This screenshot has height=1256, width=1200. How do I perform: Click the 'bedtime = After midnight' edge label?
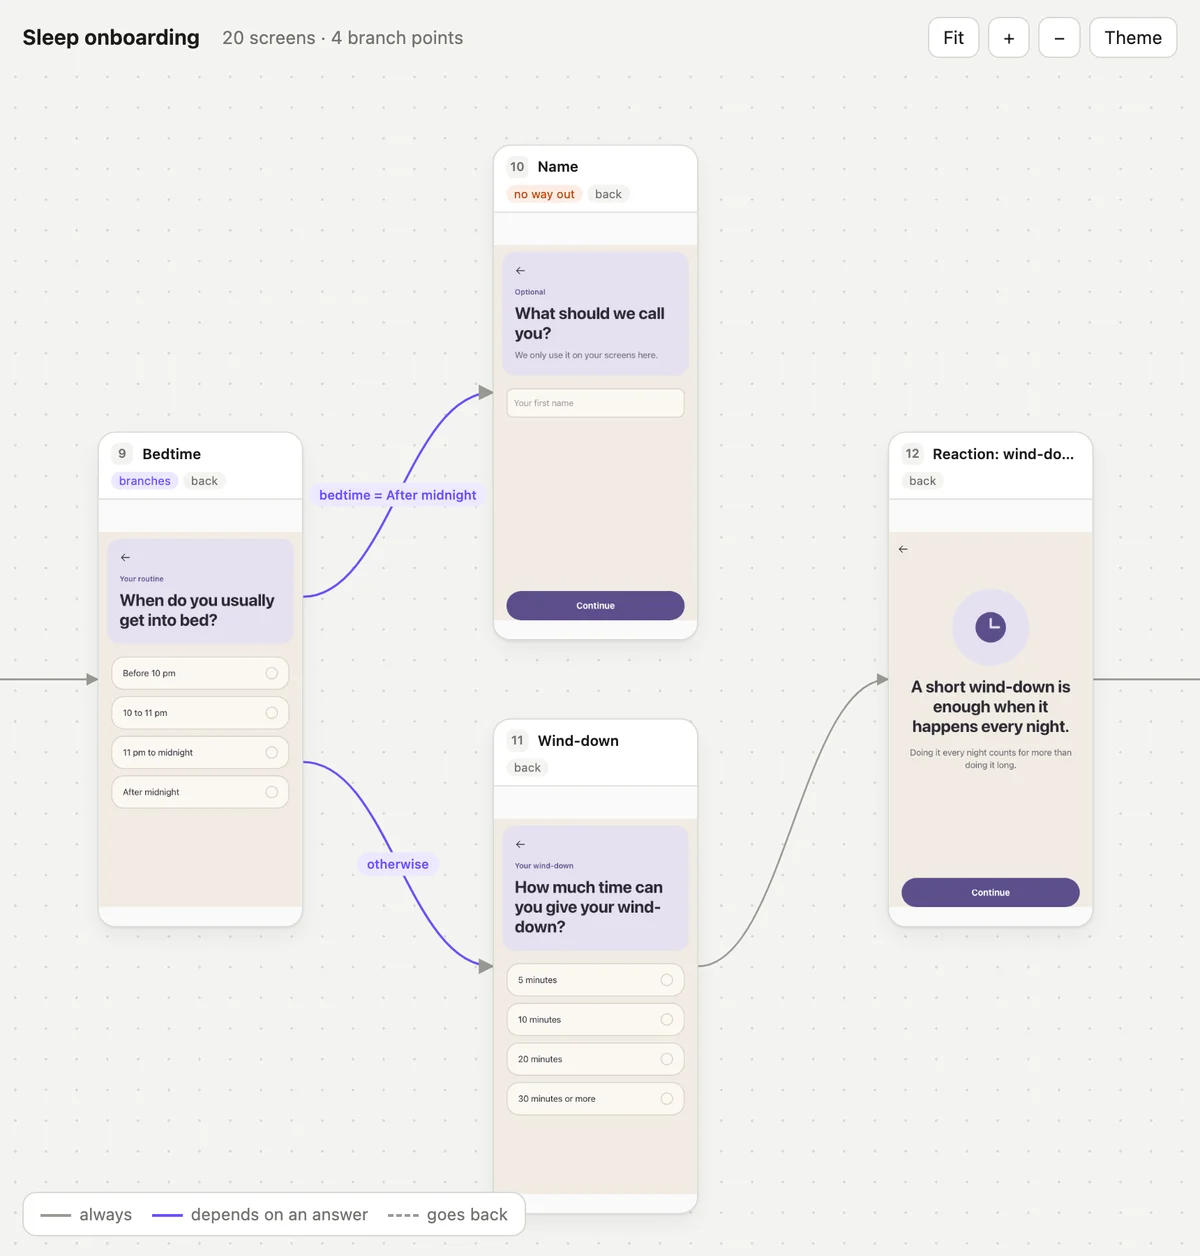pyautogui.click(x=398, y=495)
